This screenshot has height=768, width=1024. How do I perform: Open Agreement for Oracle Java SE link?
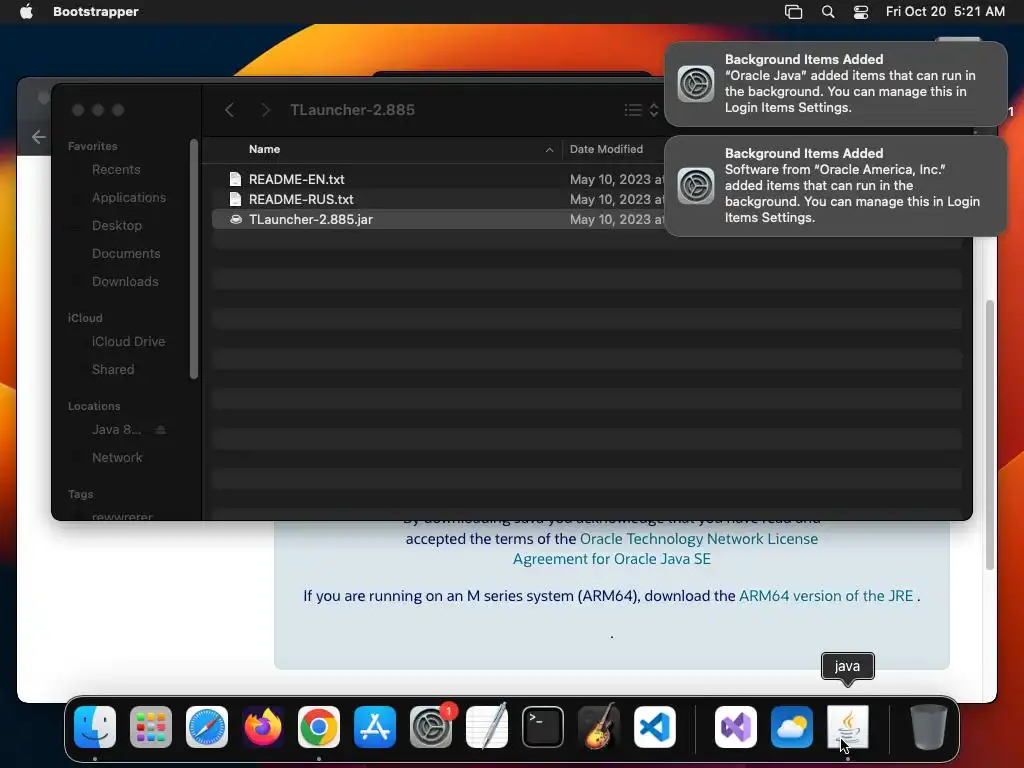(x=611, y=559)
